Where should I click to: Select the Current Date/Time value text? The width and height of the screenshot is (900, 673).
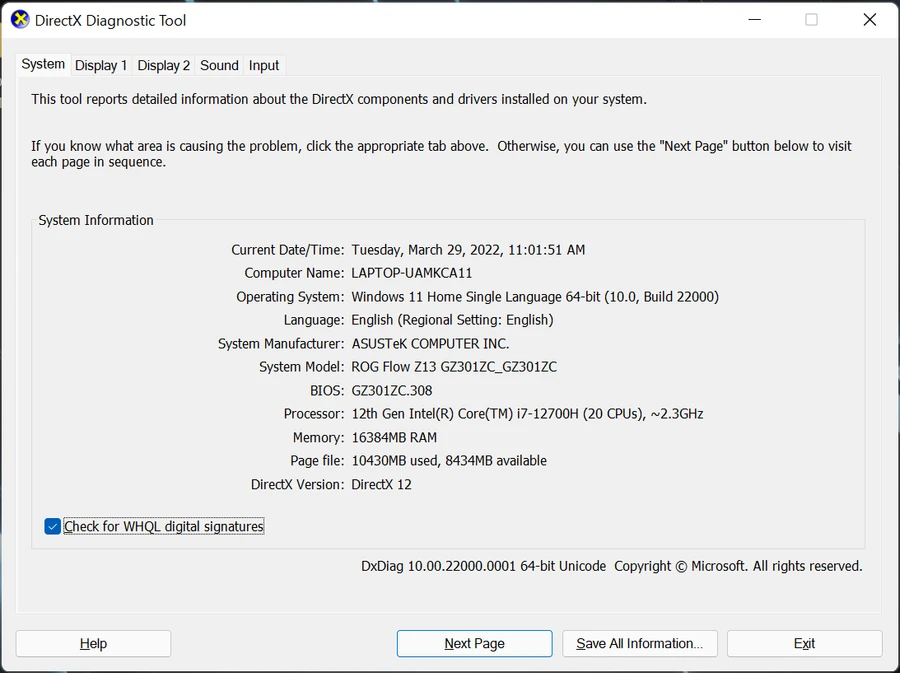coord(468,250)
